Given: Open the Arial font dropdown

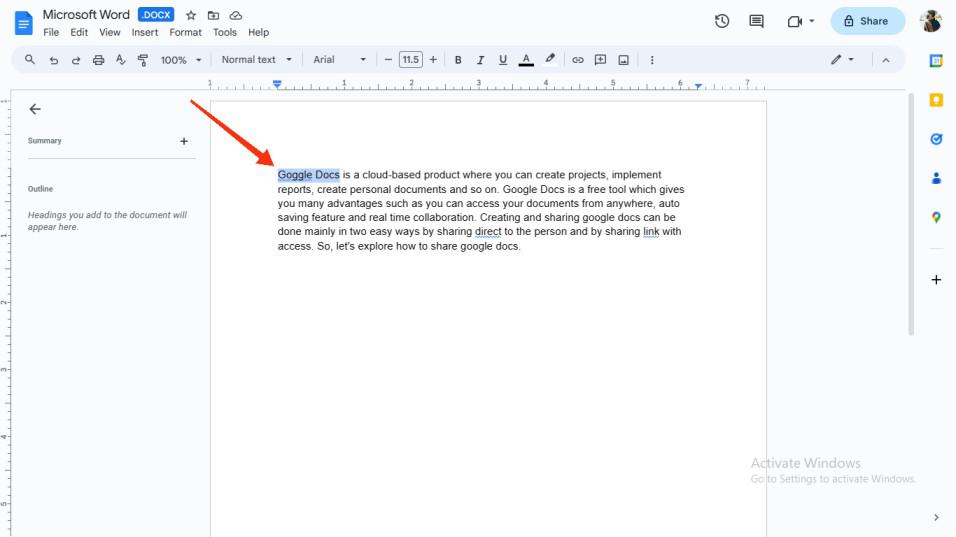Looking at the screenshot, I should (339, 60).
